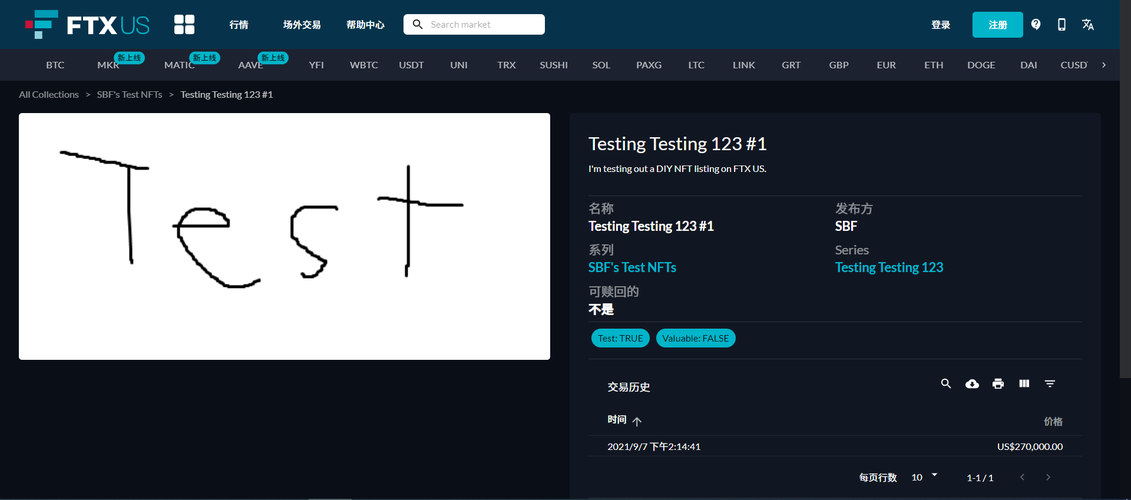Click the US$270,000.00 price cell
This screenshot has width=1131, height=500.
pos(1030,447)
